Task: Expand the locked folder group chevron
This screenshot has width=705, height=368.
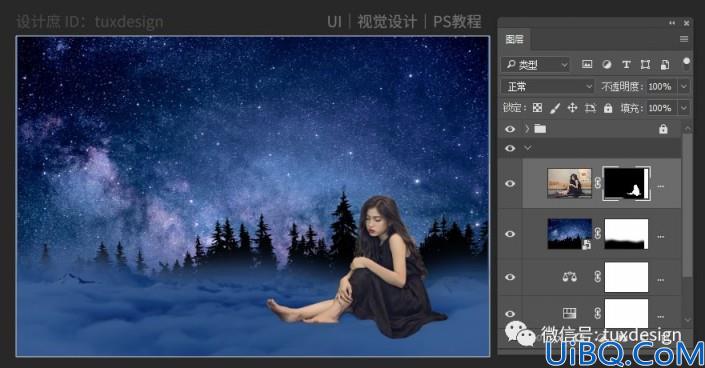Action: pyautogui.click(x=527, y=129)
